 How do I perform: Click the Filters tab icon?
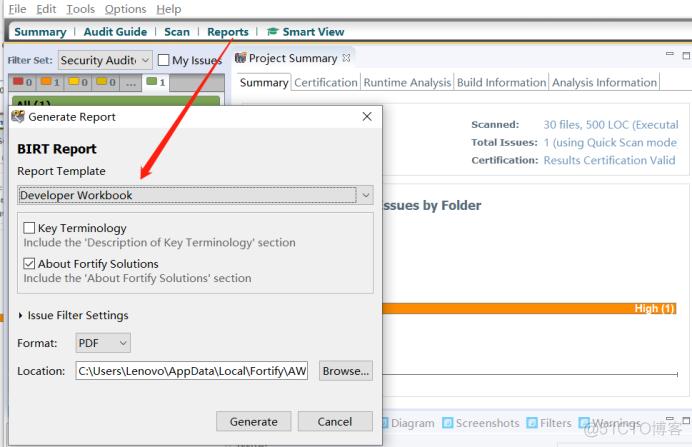[532, 423]
